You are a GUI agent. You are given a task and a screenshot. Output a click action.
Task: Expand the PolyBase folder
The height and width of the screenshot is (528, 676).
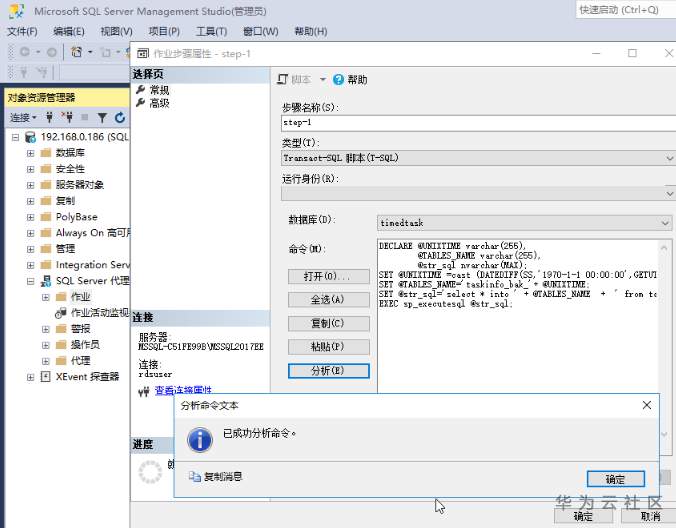(x=30, y=217)
